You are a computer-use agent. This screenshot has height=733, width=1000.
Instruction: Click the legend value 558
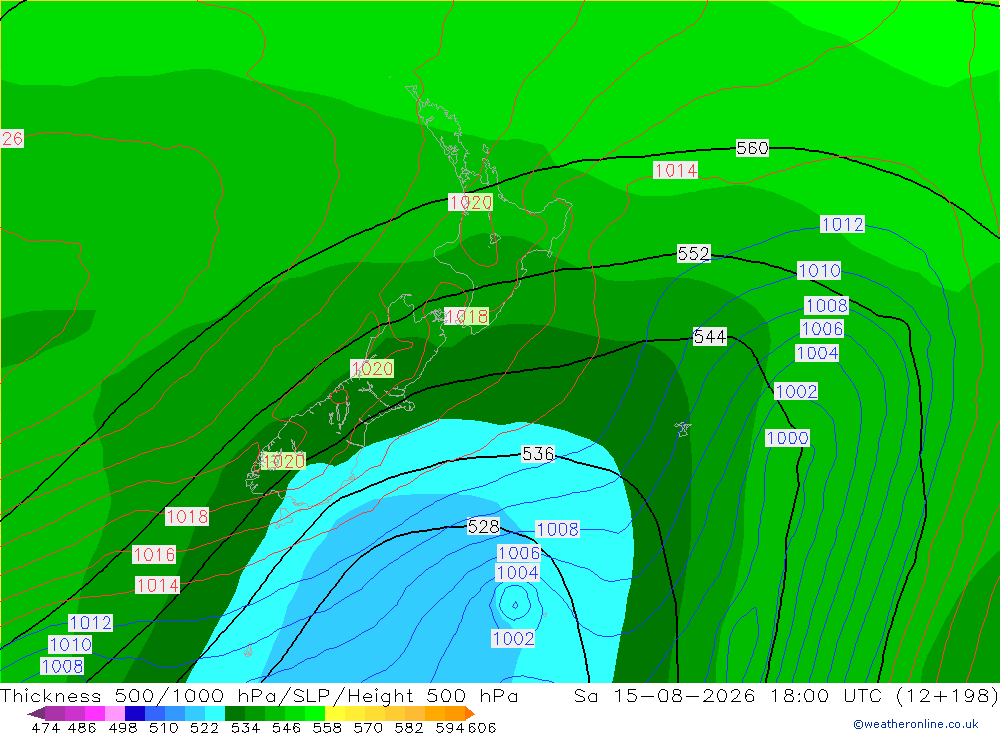point(327,727)
